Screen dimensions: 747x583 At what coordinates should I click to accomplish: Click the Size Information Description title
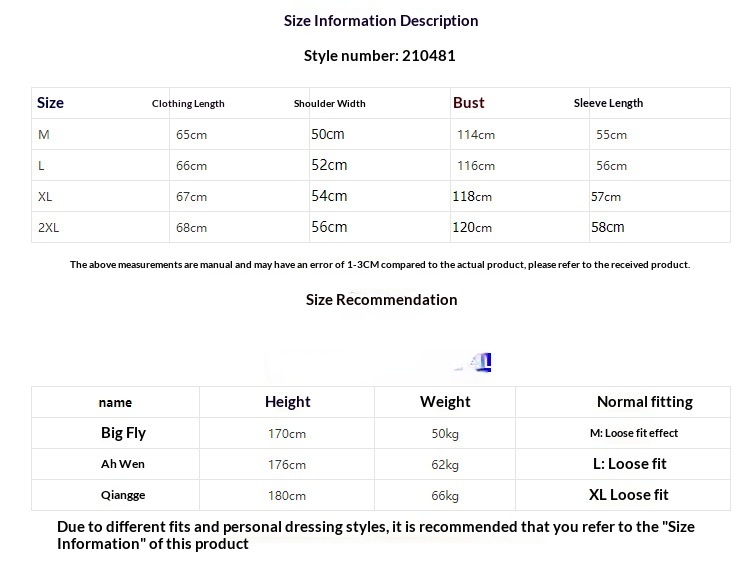(x=381, y=21)
